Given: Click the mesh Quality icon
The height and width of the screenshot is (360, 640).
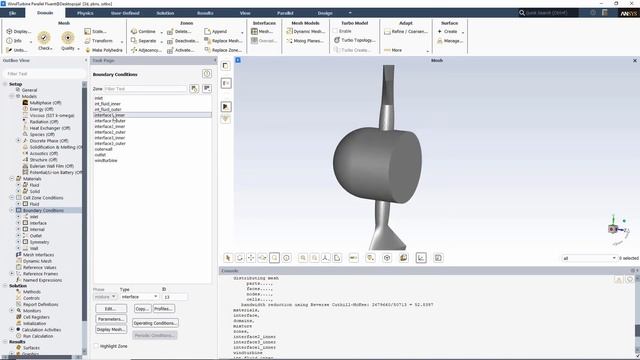Looking at the screenshot, I should point(68,38).
